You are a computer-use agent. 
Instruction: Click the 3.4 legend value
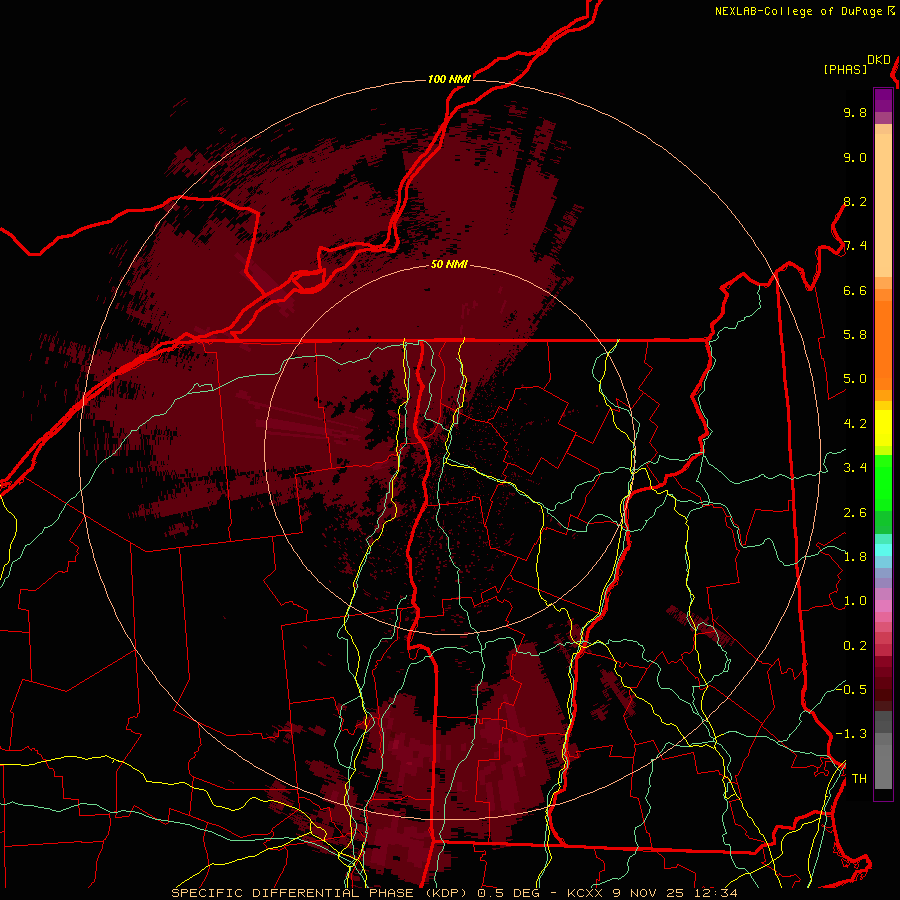[855, 468]
